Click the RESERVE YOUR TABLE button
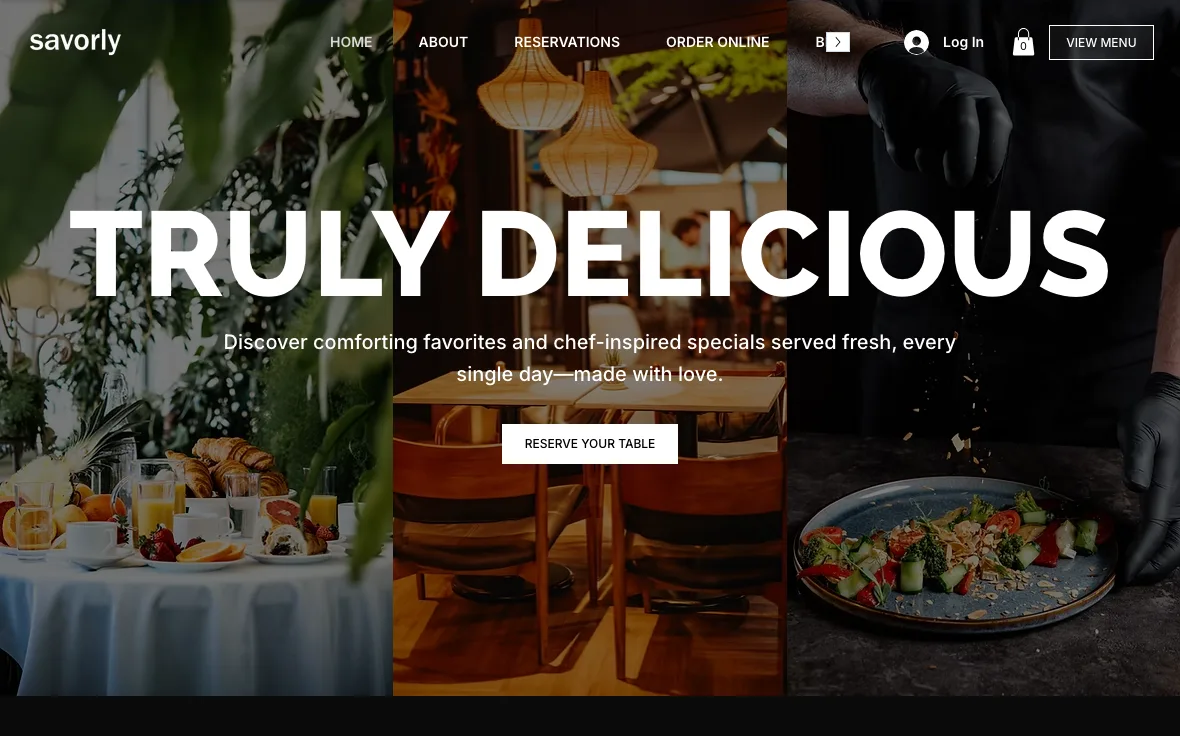This screenshot has height=736, width=1180. 590,444
